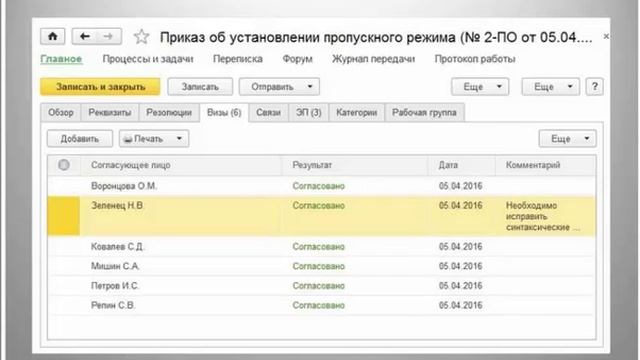Switch to the Связи tab
The image size is (640, 360).
click(268, 112)
